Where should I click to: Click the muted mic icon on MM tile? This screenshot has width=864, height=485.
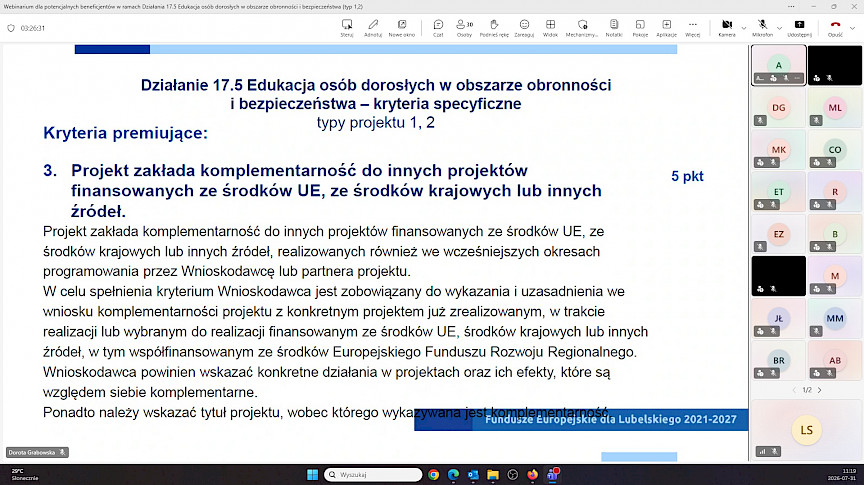817,331
